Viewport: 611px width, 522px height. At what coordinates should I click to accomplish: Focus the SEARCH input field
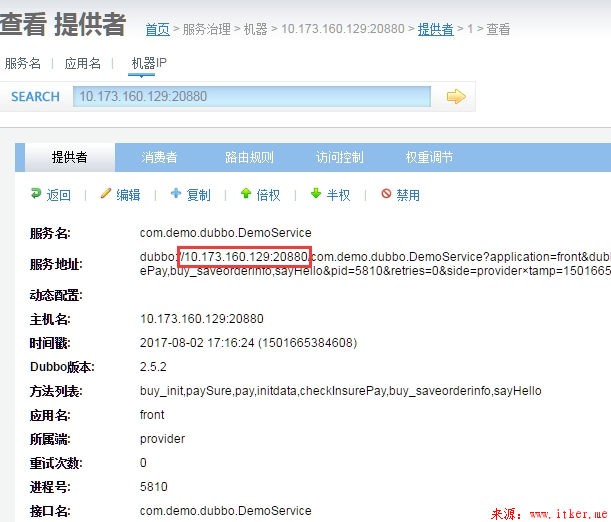tap(252, 97)
